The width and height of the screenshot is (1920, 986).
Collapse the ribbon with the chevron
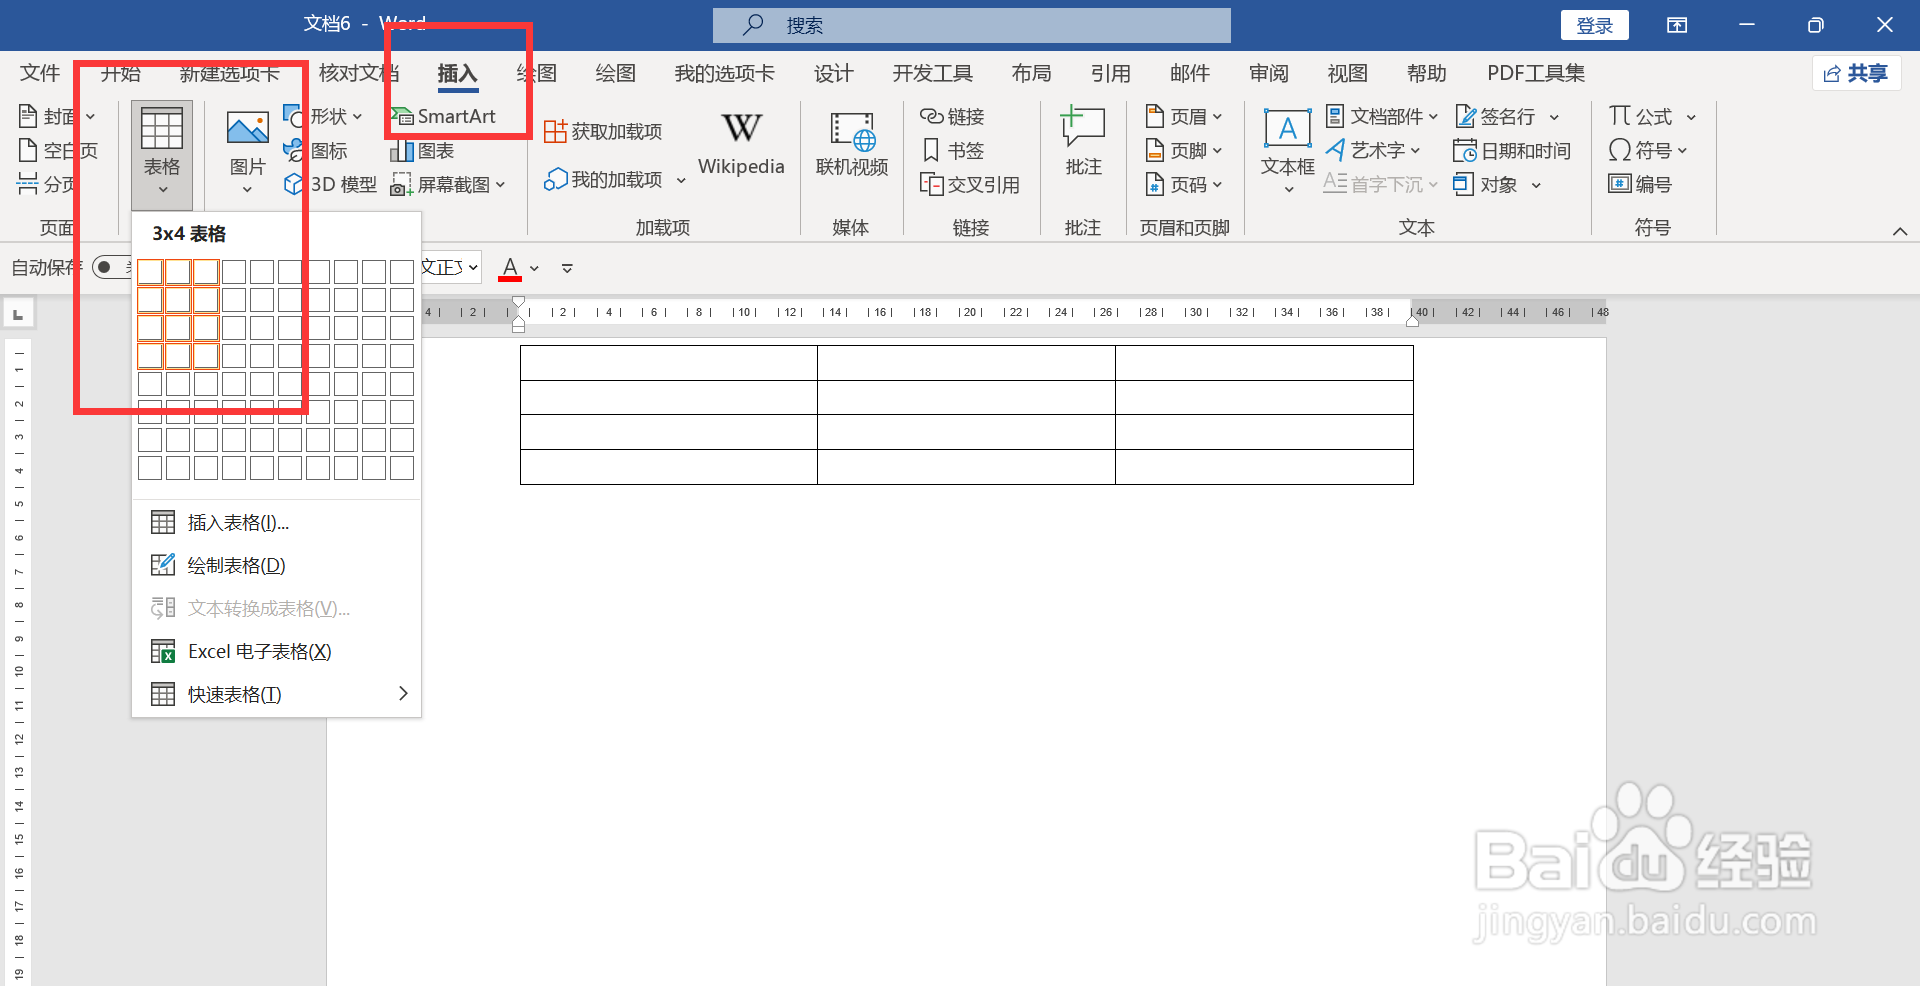(1899, 232)
